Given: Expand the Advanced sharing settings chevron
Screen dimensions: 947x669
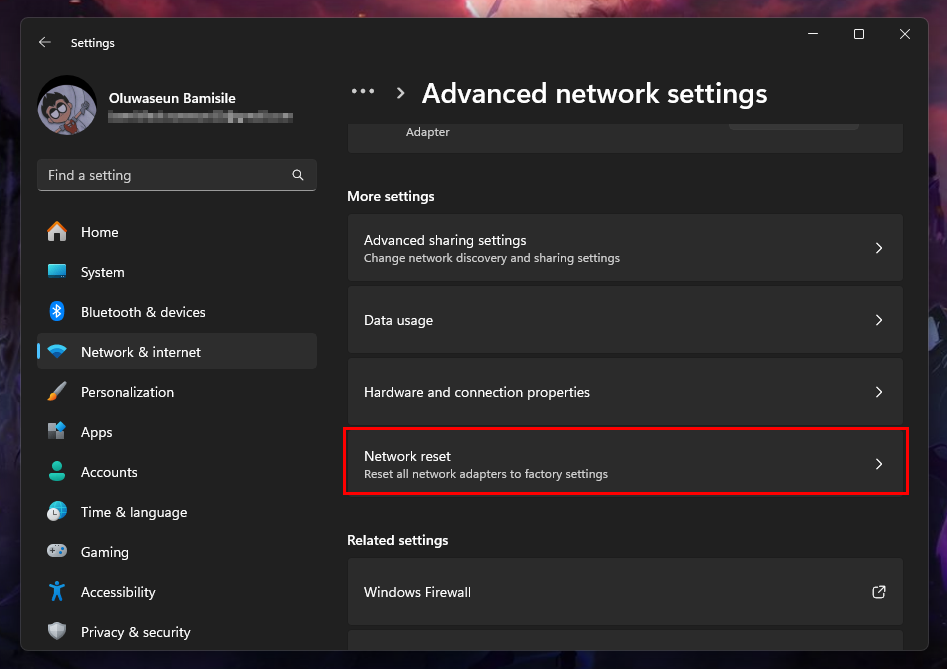Looking at the screenshot, I should [x=879, y=248].
